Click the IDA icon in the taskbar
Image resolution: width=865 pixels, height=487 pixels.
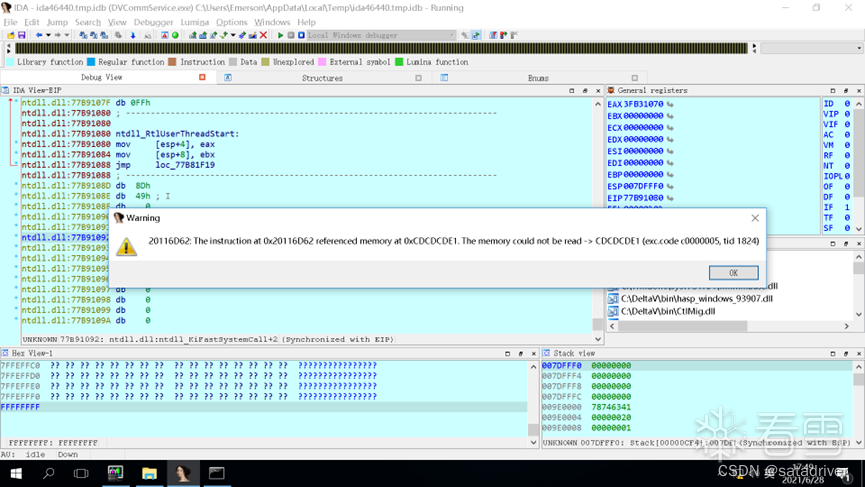pos(183,473)
